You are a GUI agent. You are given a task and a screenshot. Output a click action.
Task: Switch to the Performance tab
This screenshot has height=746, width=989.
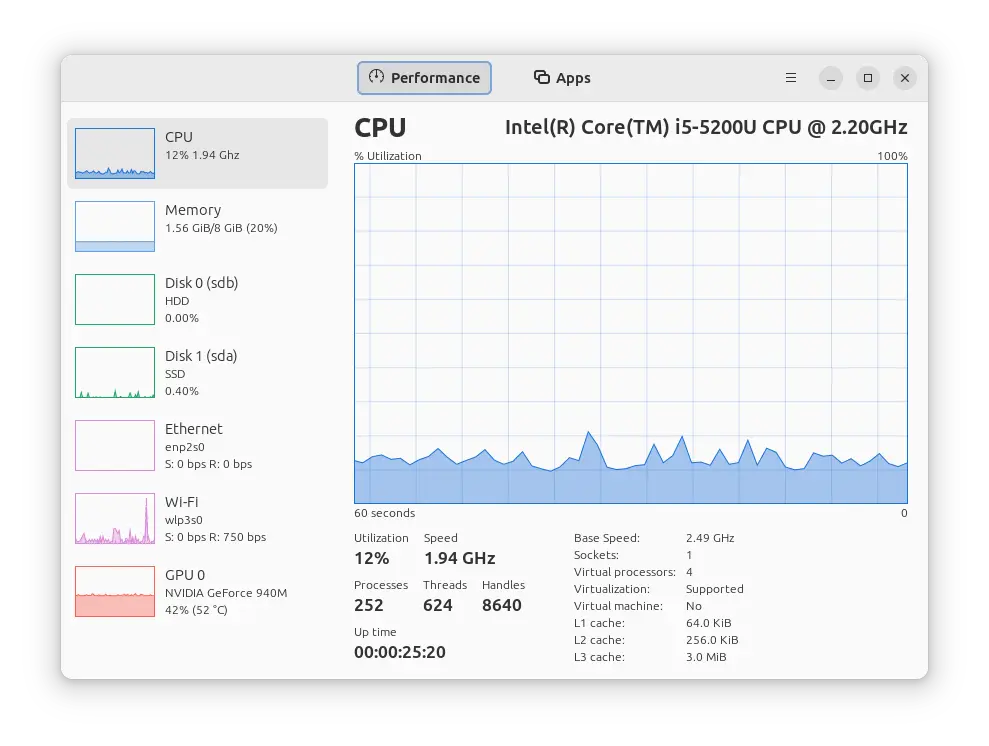[x=424, y=78]
